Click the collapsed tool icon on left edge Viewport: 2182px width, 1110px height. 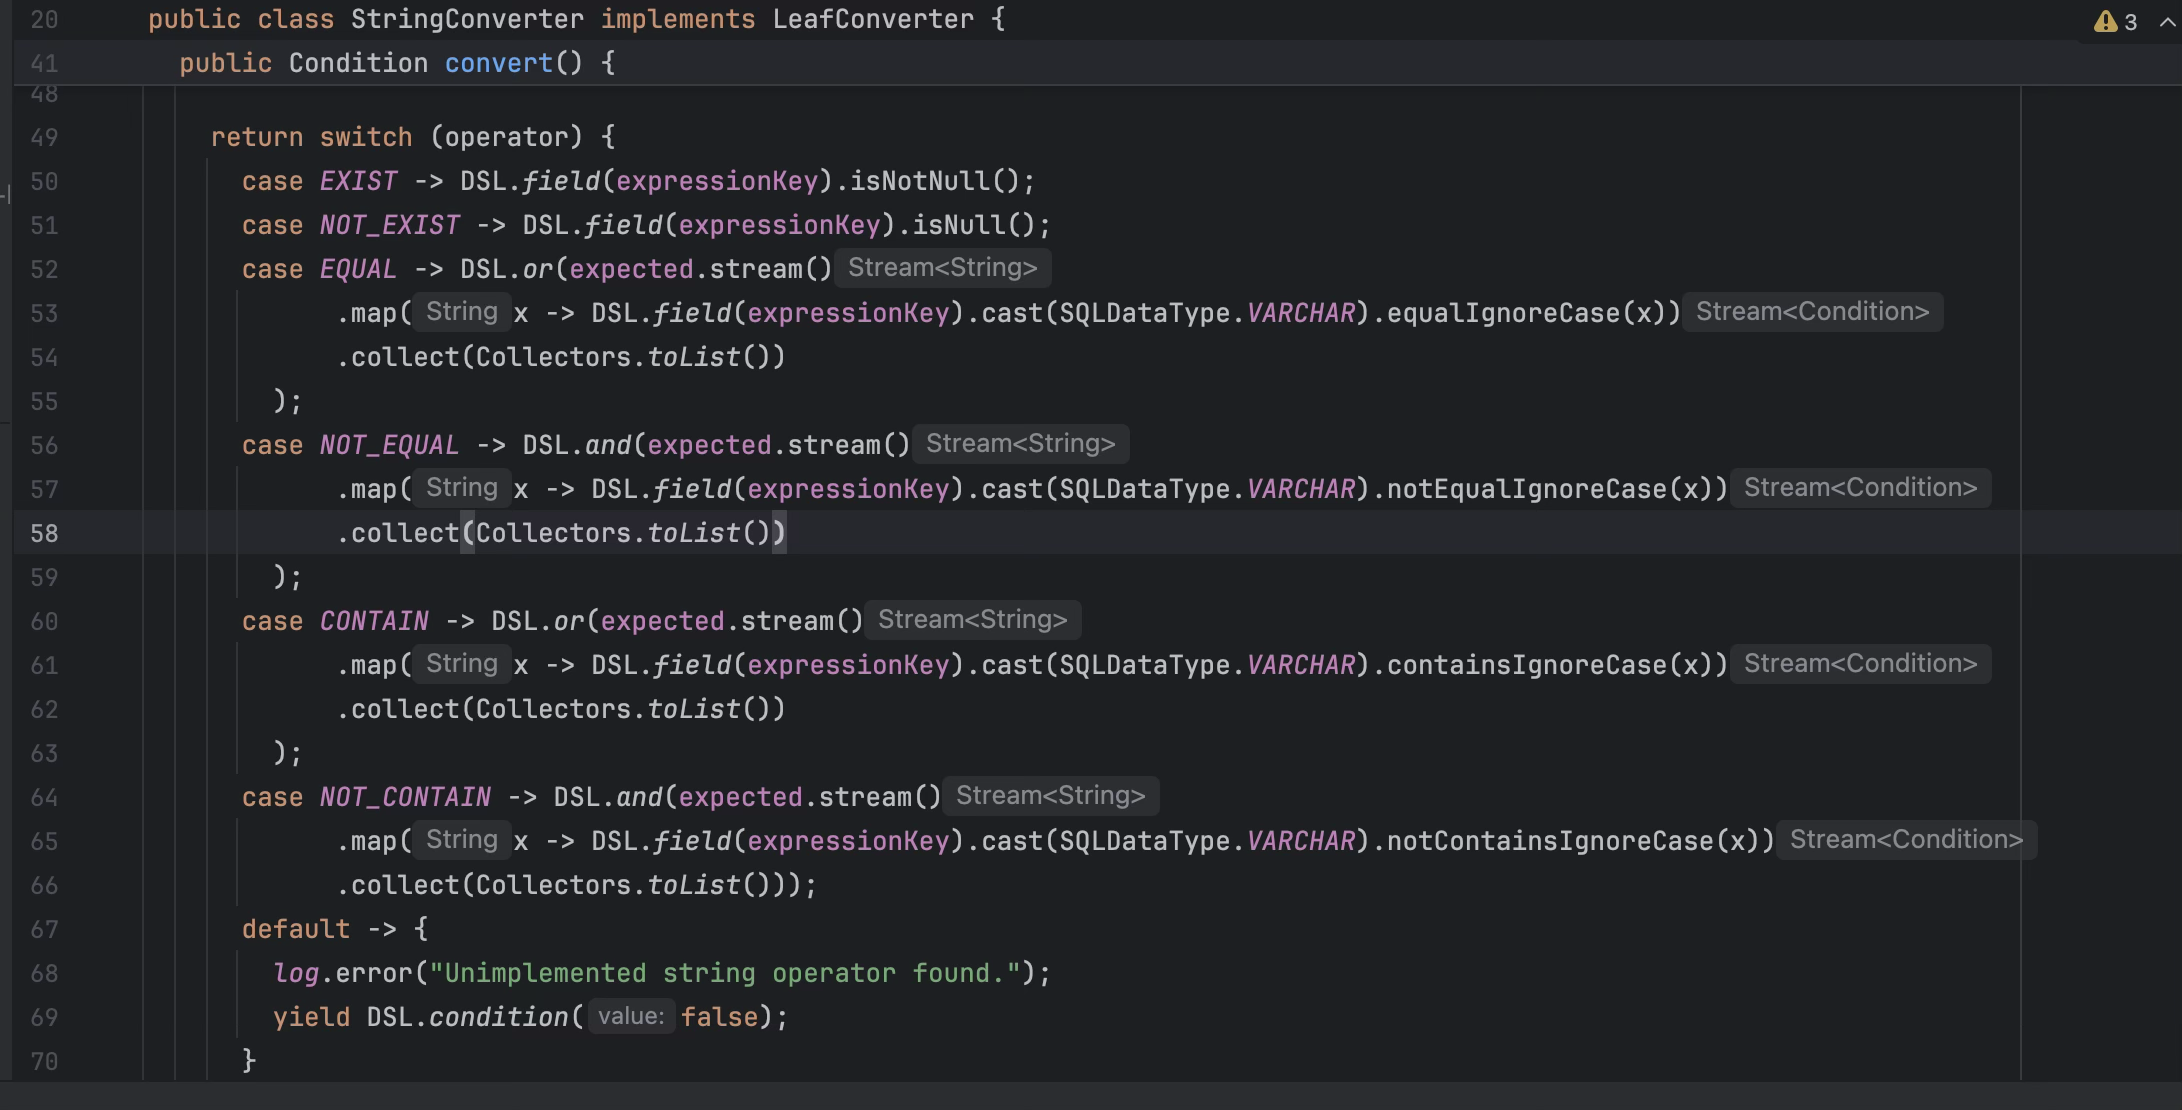pos(5,194)
